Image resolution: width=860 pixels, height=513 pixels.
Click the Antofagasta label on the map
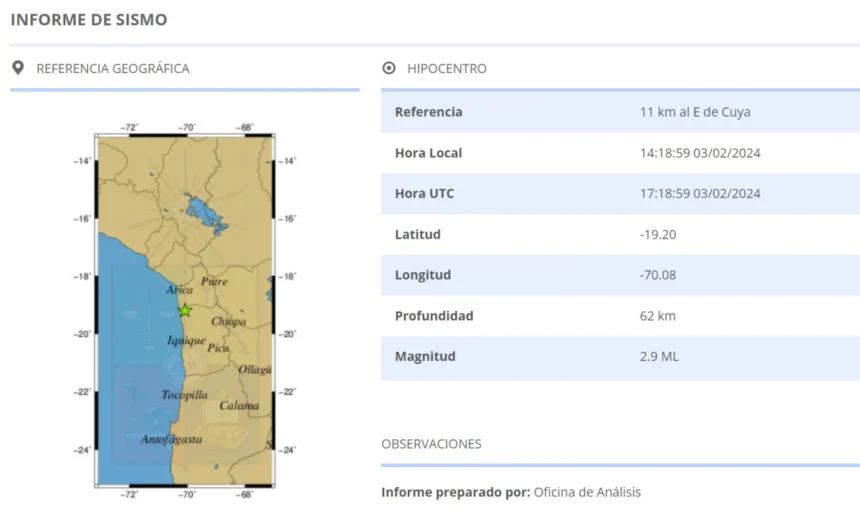172,439
